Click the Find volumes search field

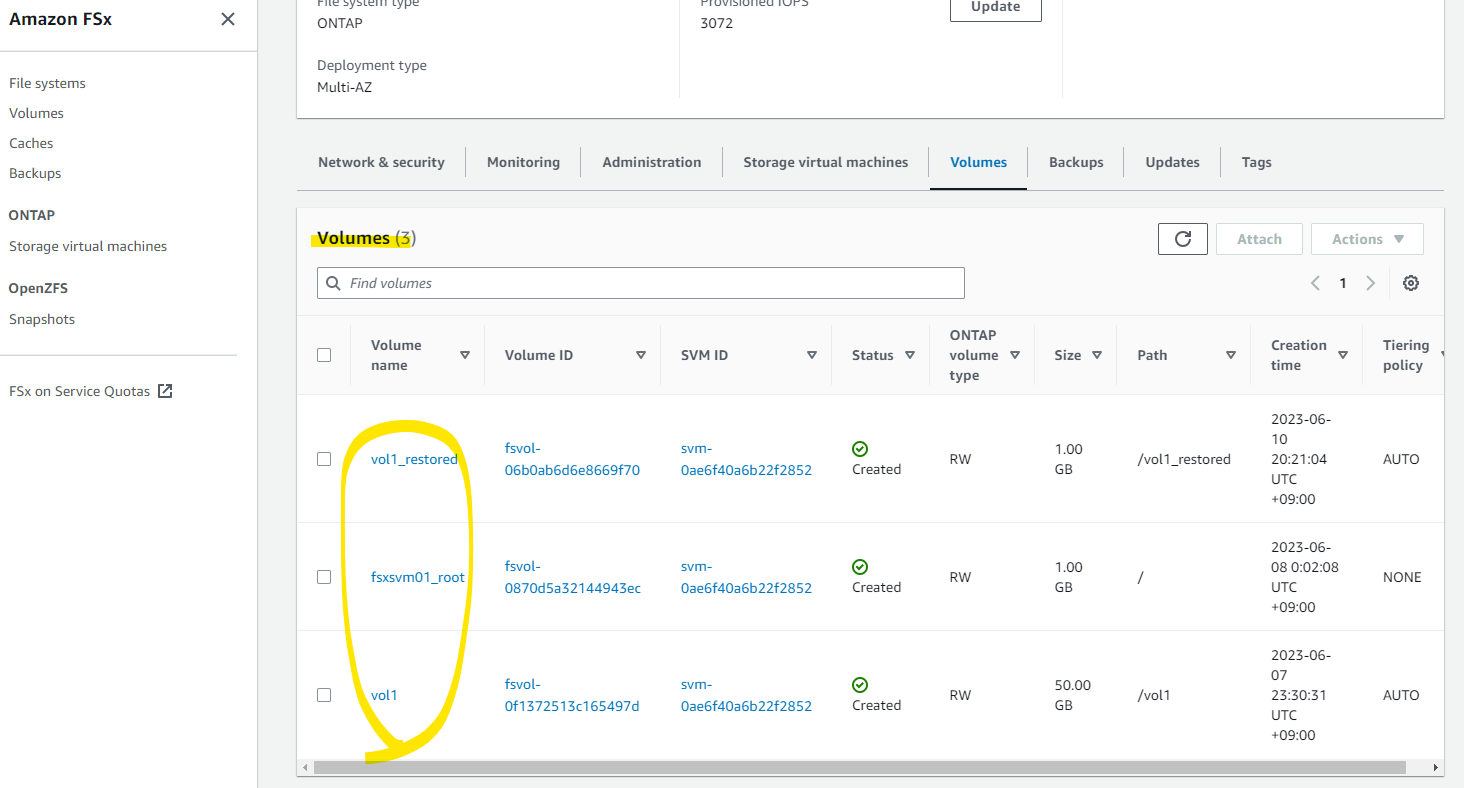point(641,283)
